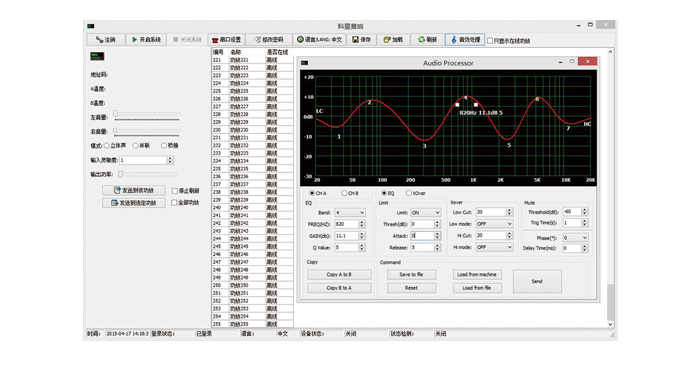Click the Copy A to B button
Screen dimensions: 700x369
339,274
